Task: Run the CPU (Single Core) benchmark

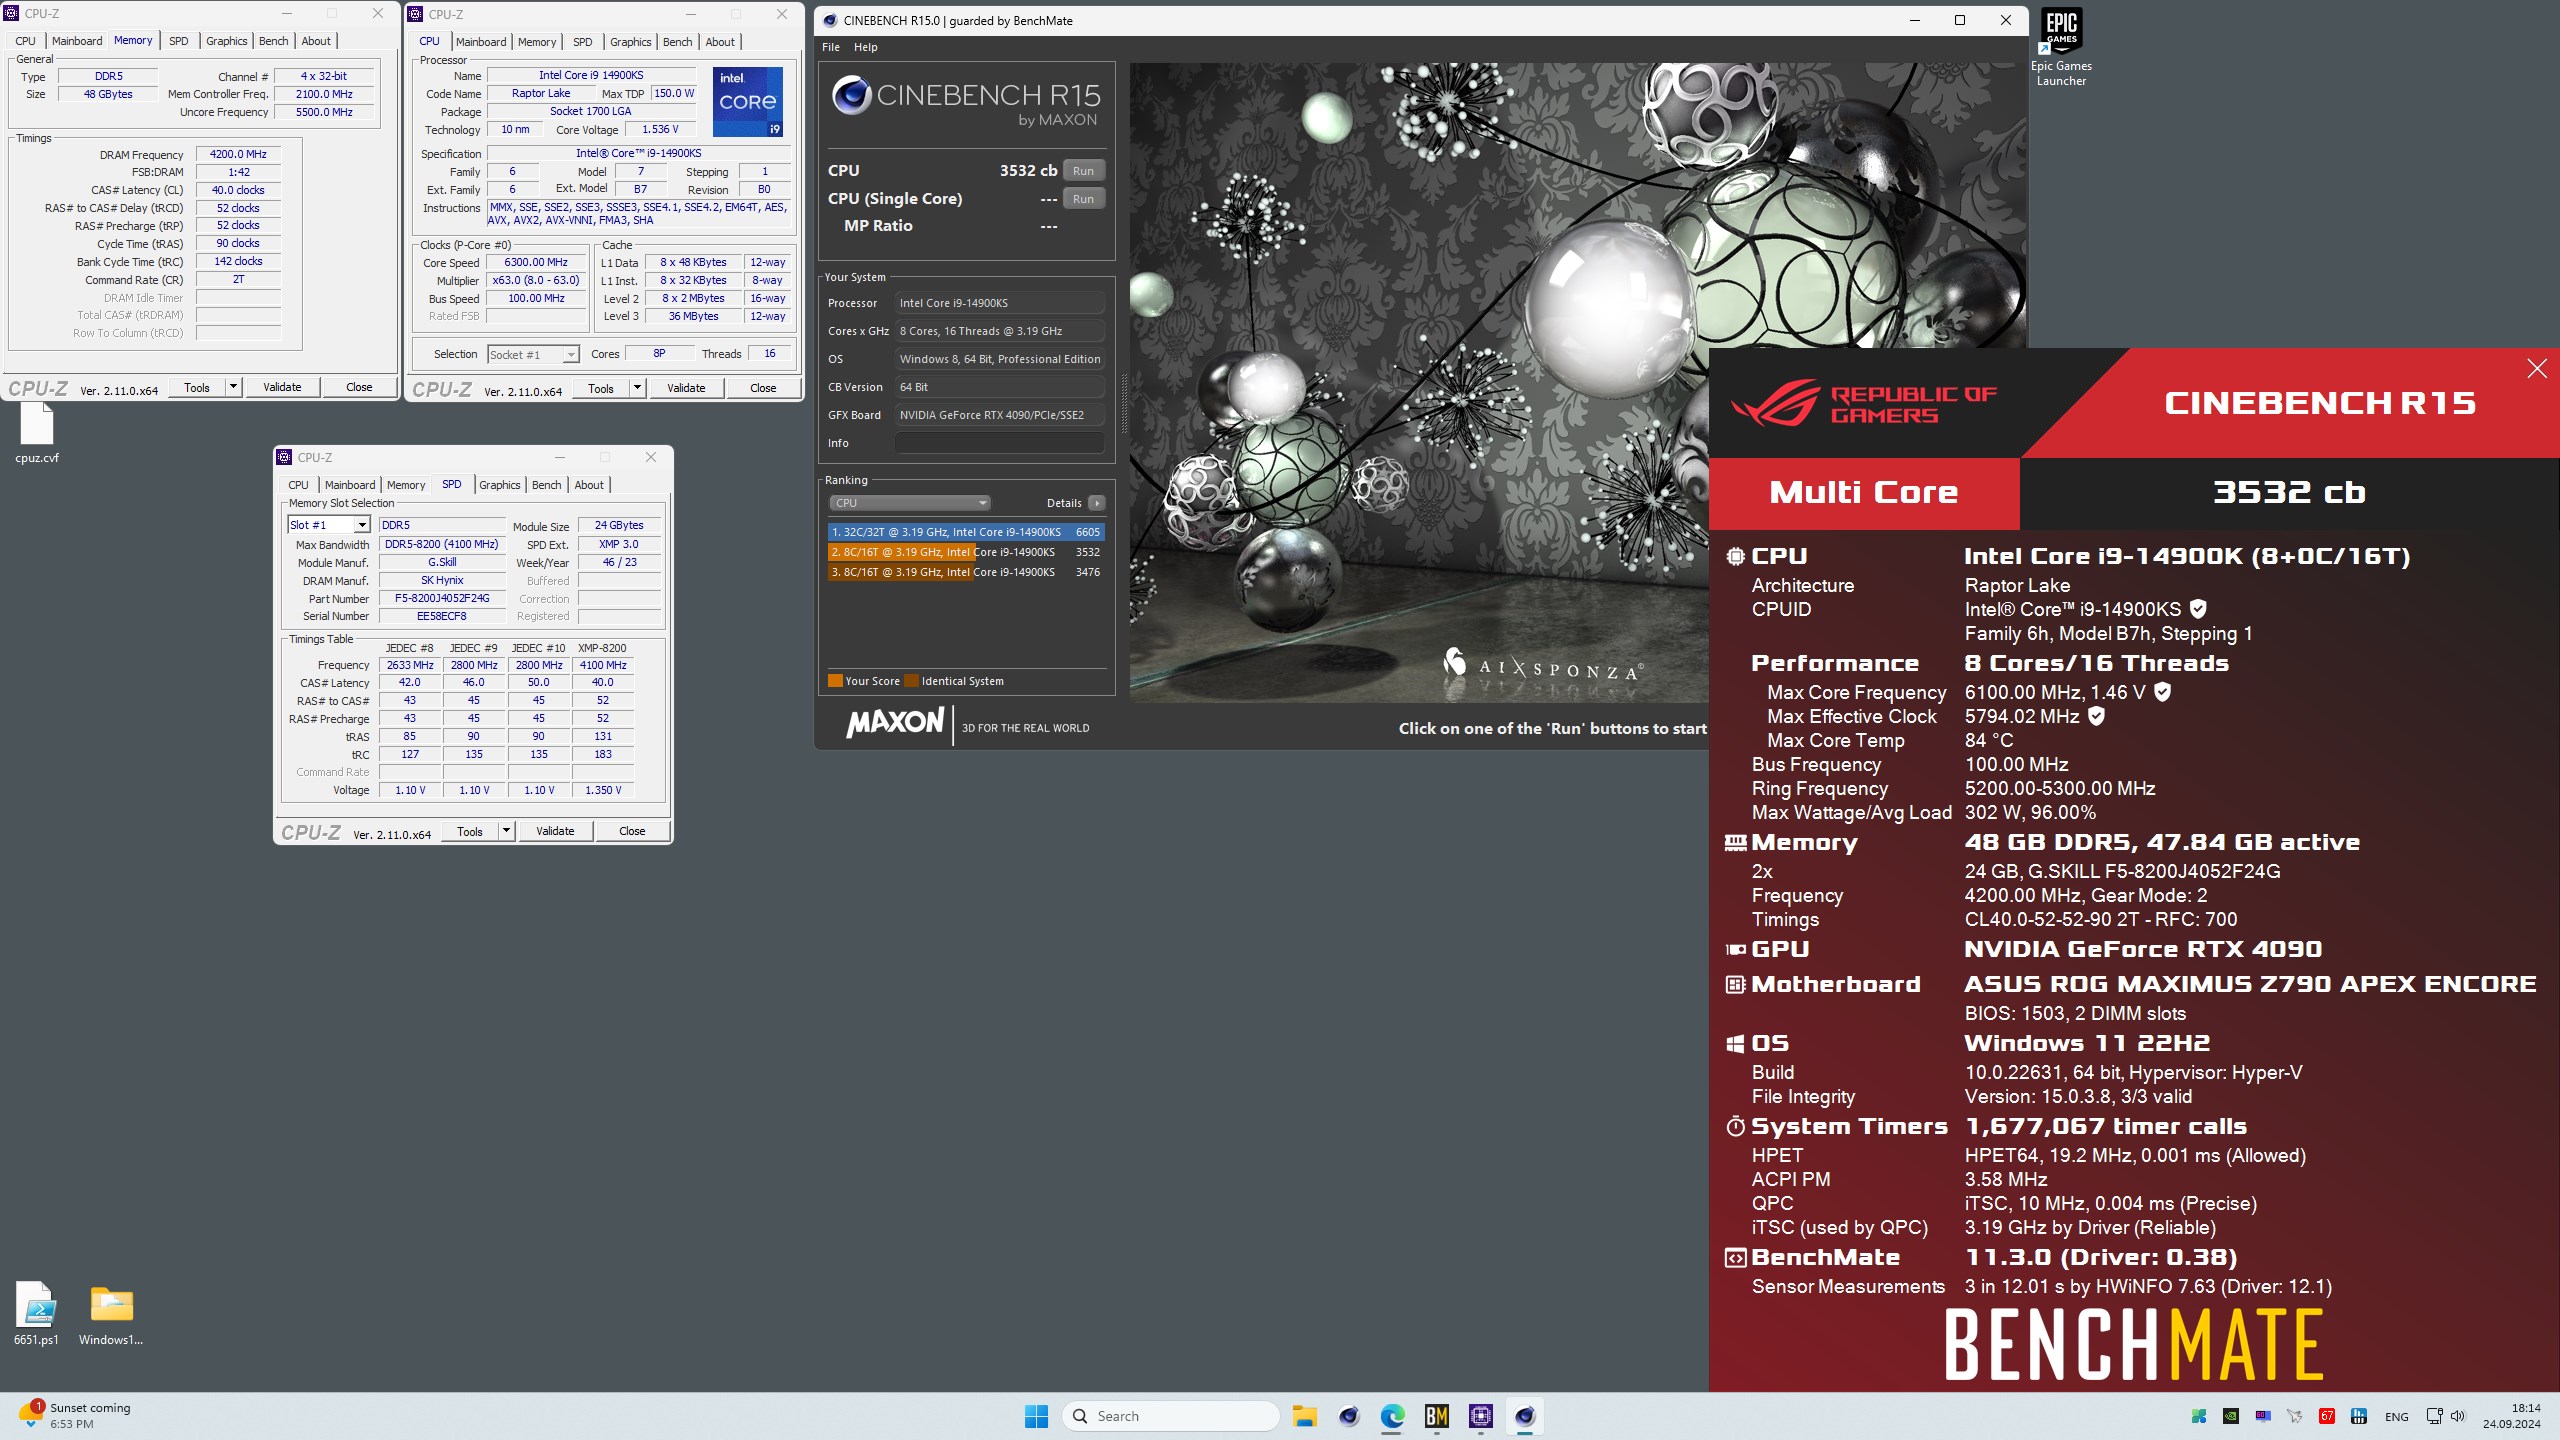Action: (x=1083, y=199)
